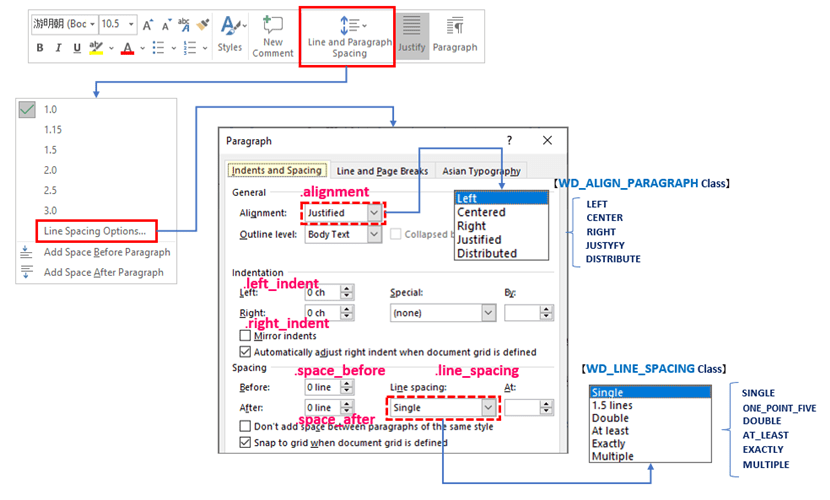This screenshot has width=830, height=500.
Task: Click the Numbering list icon
Action: click(x=190, y=48)
